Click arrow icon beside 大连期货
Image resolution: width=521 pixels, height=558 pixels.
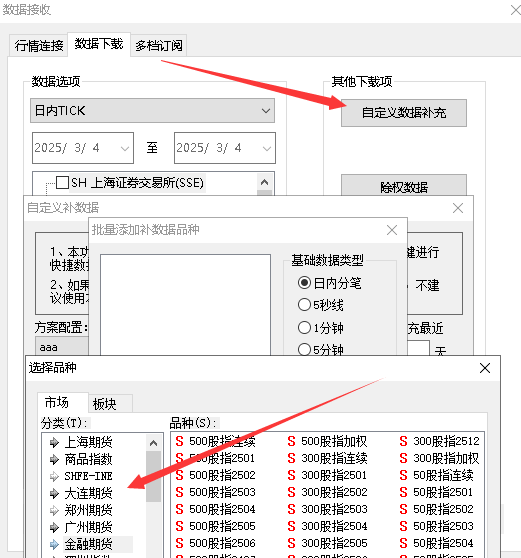pos(54,494)
